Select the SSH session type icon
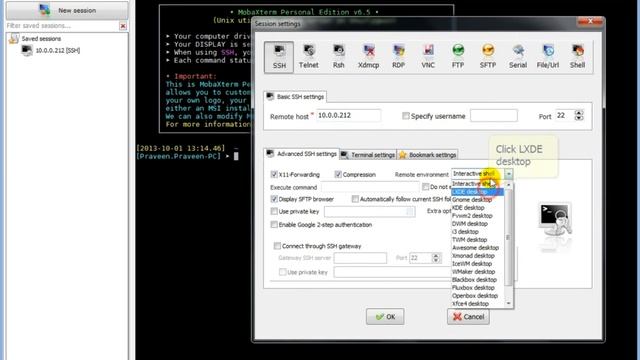Screen dimensions: 640x360 click(x=279, y=57)
